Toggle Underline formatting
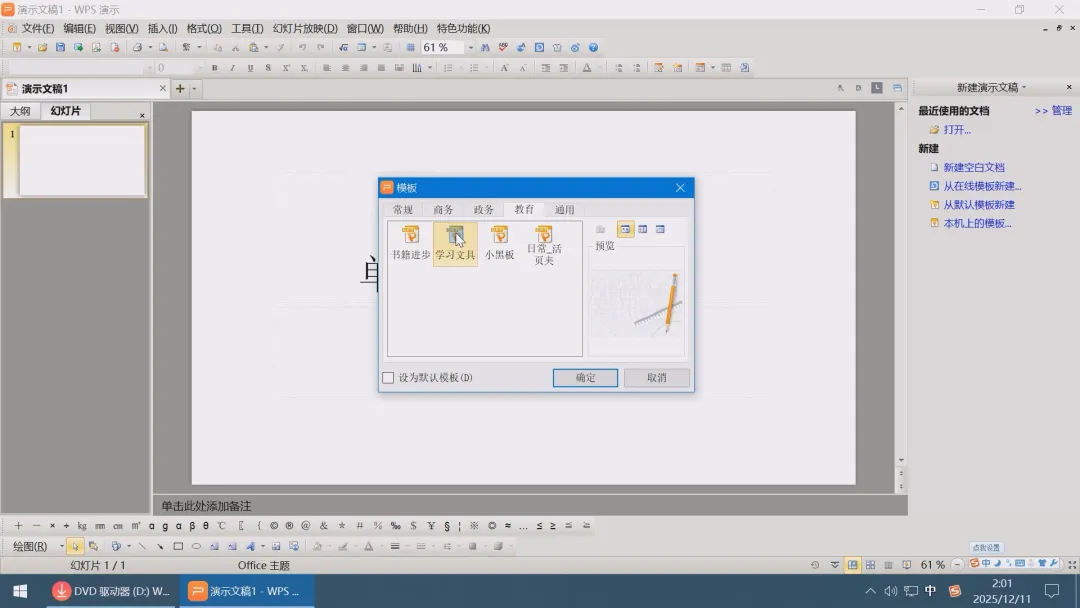The height and width of the screenshot is (608, 1080). point(250,67)
